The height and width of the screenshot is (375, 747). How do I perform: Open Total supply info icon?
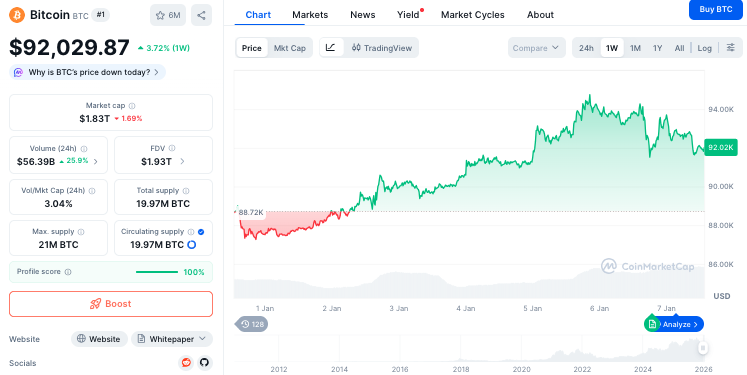(186, 191)
